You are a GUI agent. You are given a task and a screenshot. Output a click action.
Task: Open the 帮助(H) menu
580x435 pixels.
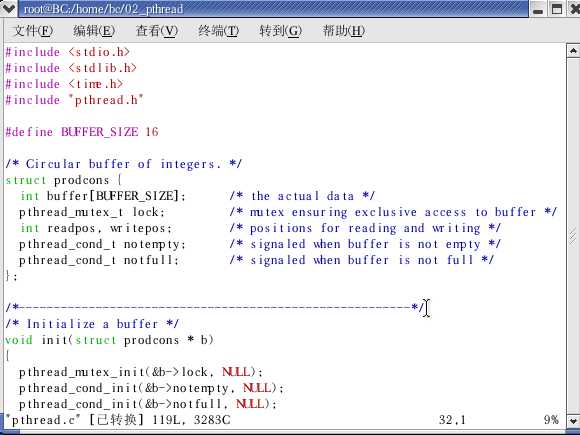click(x=344, y=31)
